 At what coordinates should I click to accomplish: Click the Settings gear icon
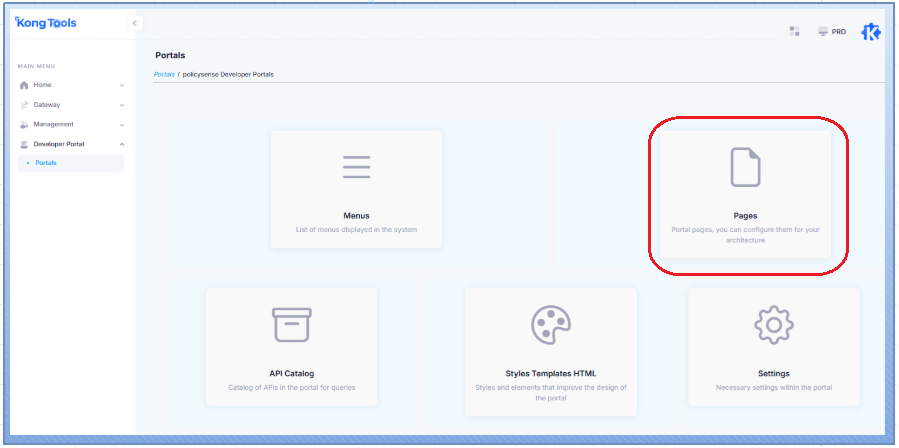click(x=773, y=325)
